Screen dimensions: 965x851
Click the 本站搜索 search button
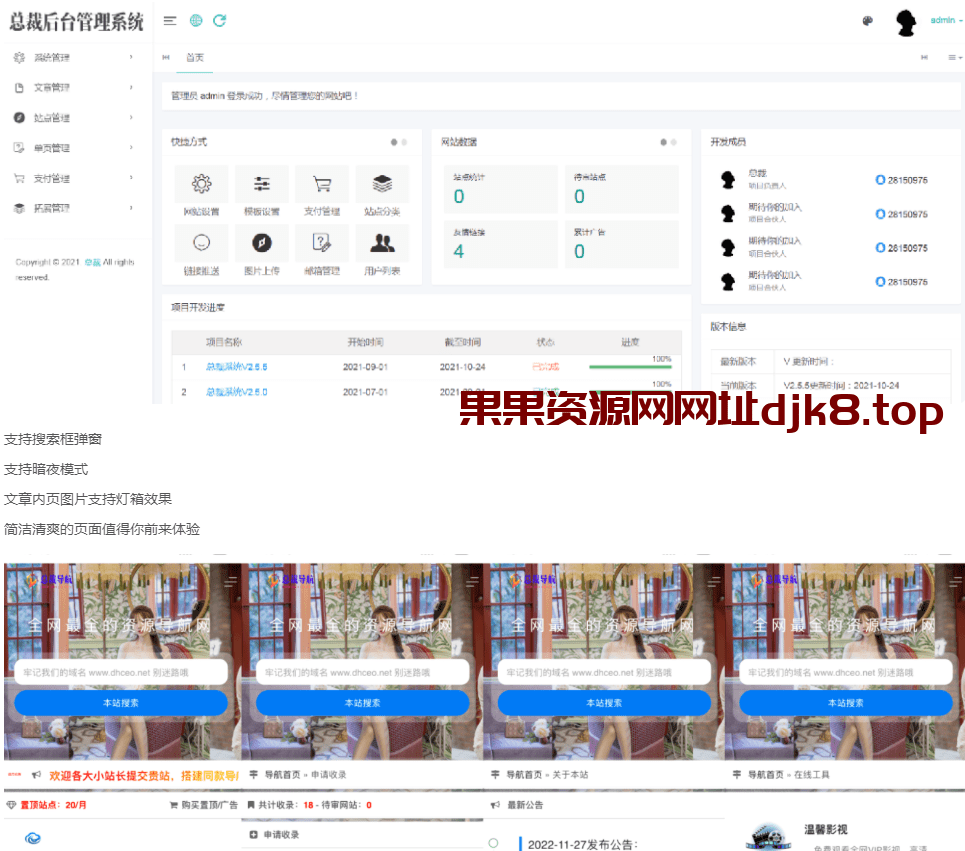point(120,703)
